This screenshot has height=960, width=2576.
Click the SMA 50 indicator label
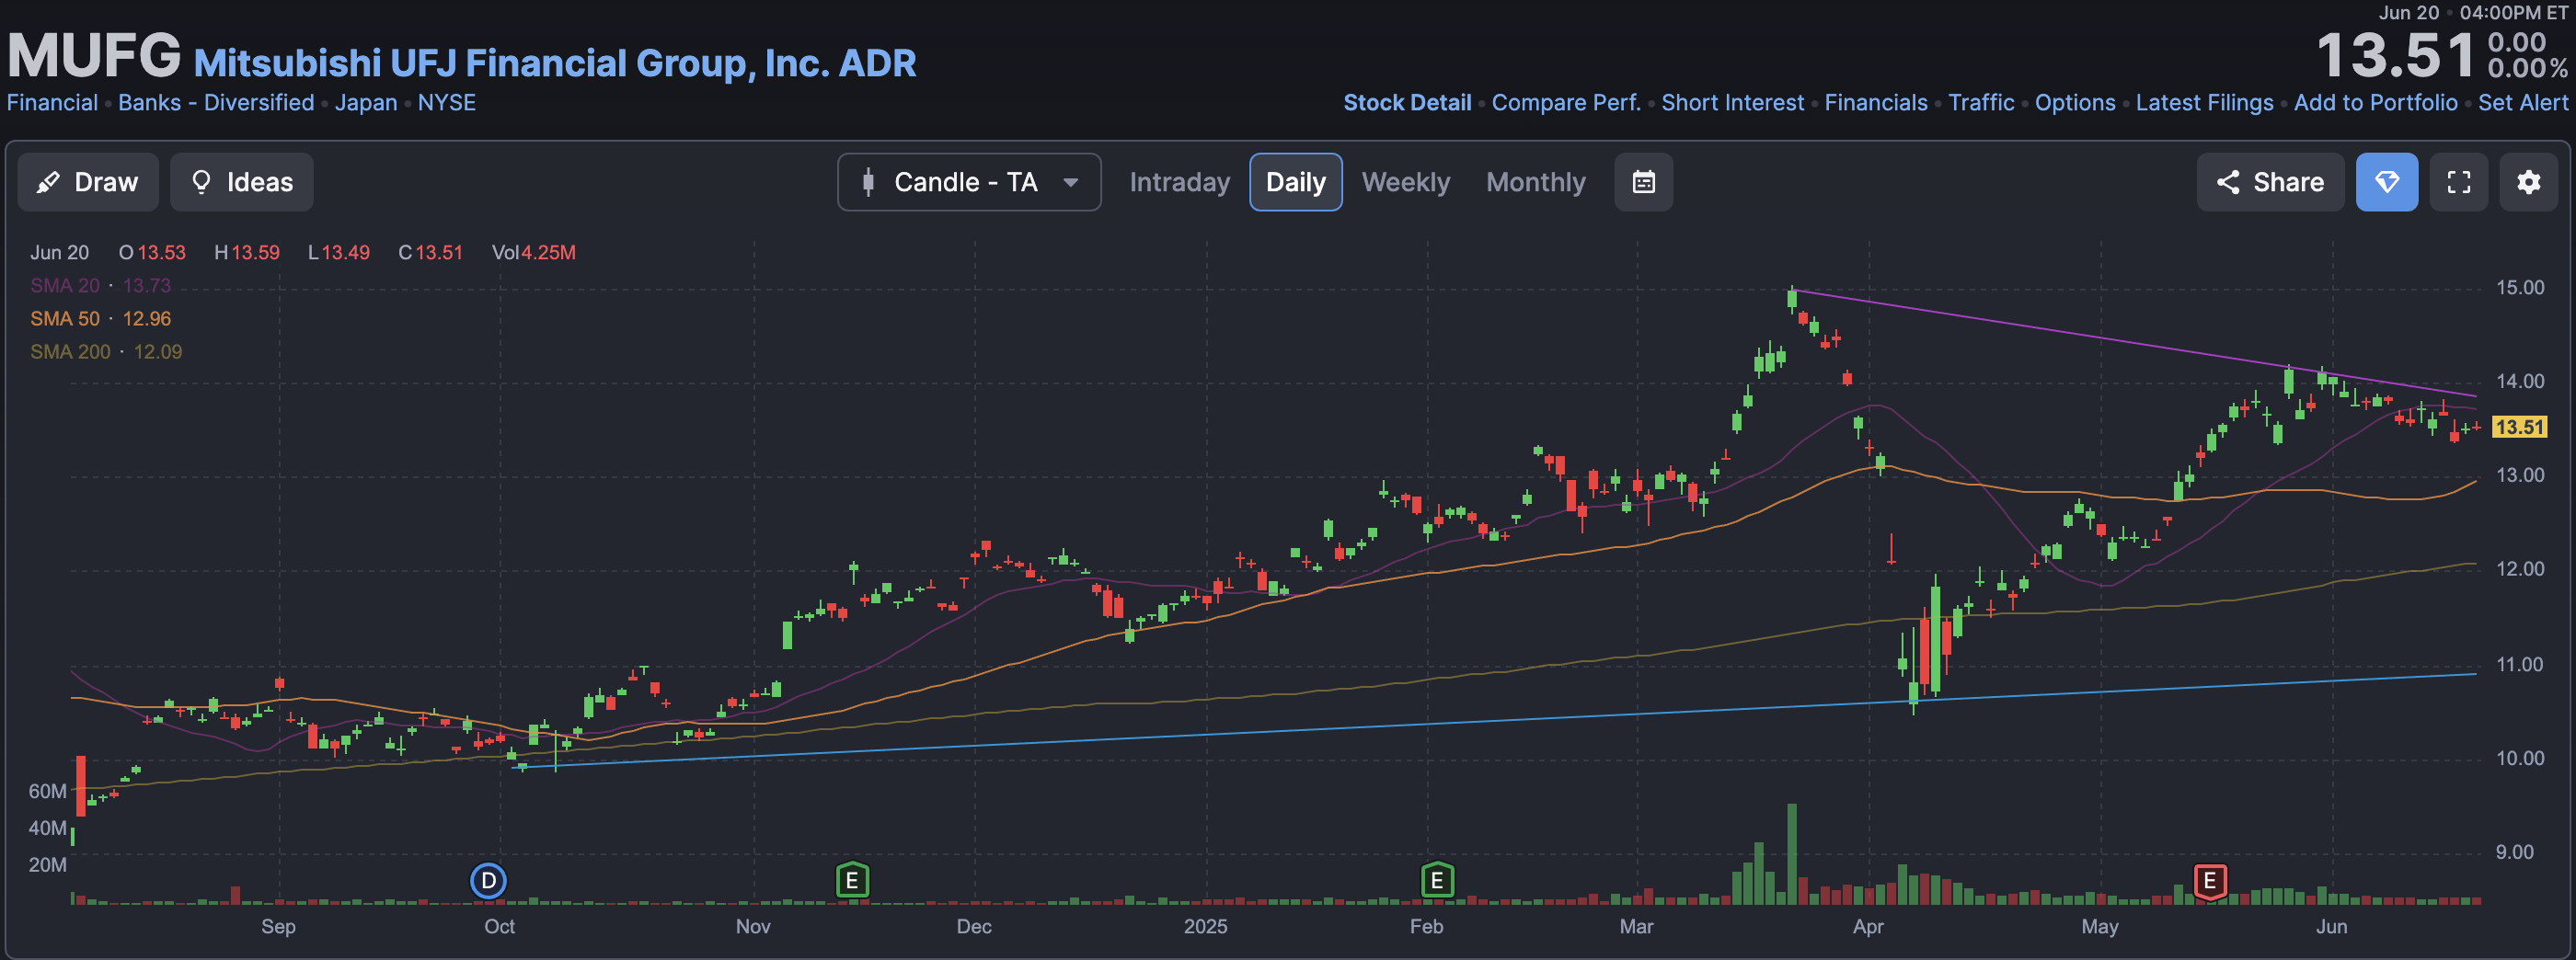click(65, 319)
